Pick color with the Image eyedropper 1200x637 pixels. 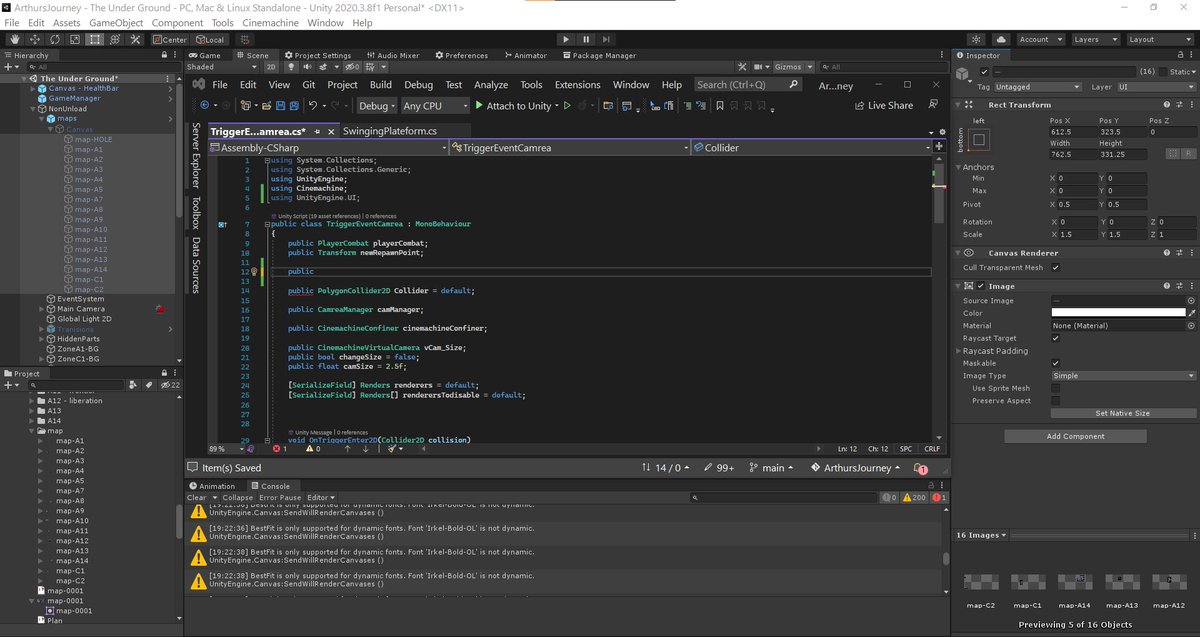[x=1191, y=313]
